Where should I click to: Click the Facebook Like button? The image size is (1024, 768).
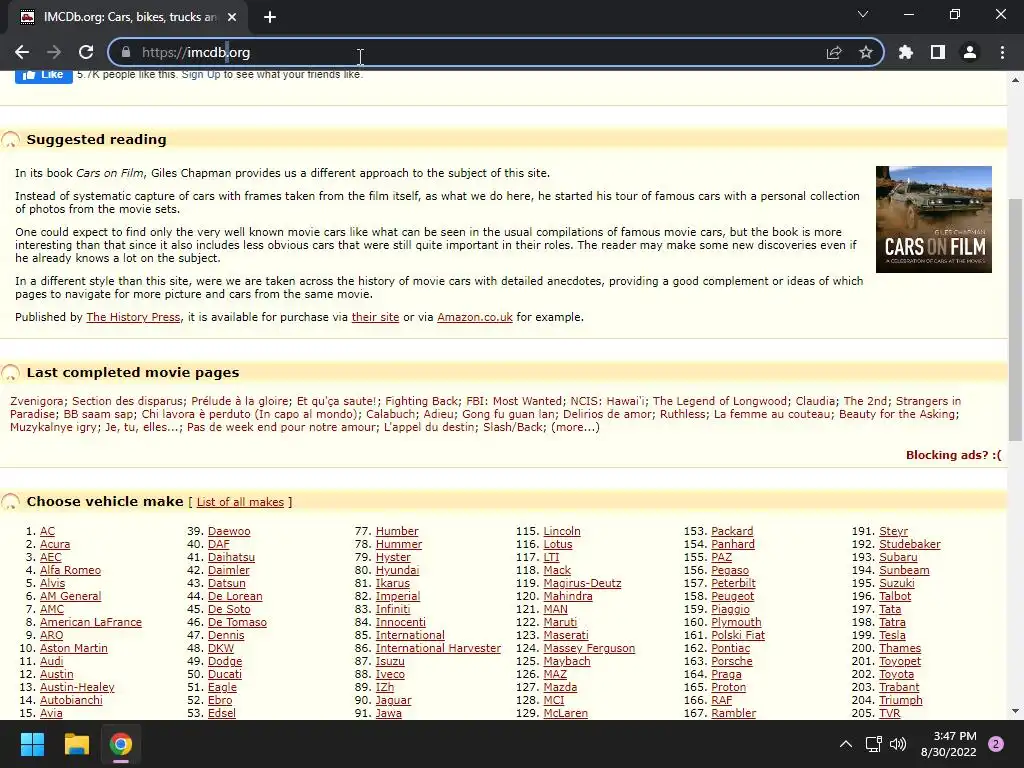coord(44,75)
